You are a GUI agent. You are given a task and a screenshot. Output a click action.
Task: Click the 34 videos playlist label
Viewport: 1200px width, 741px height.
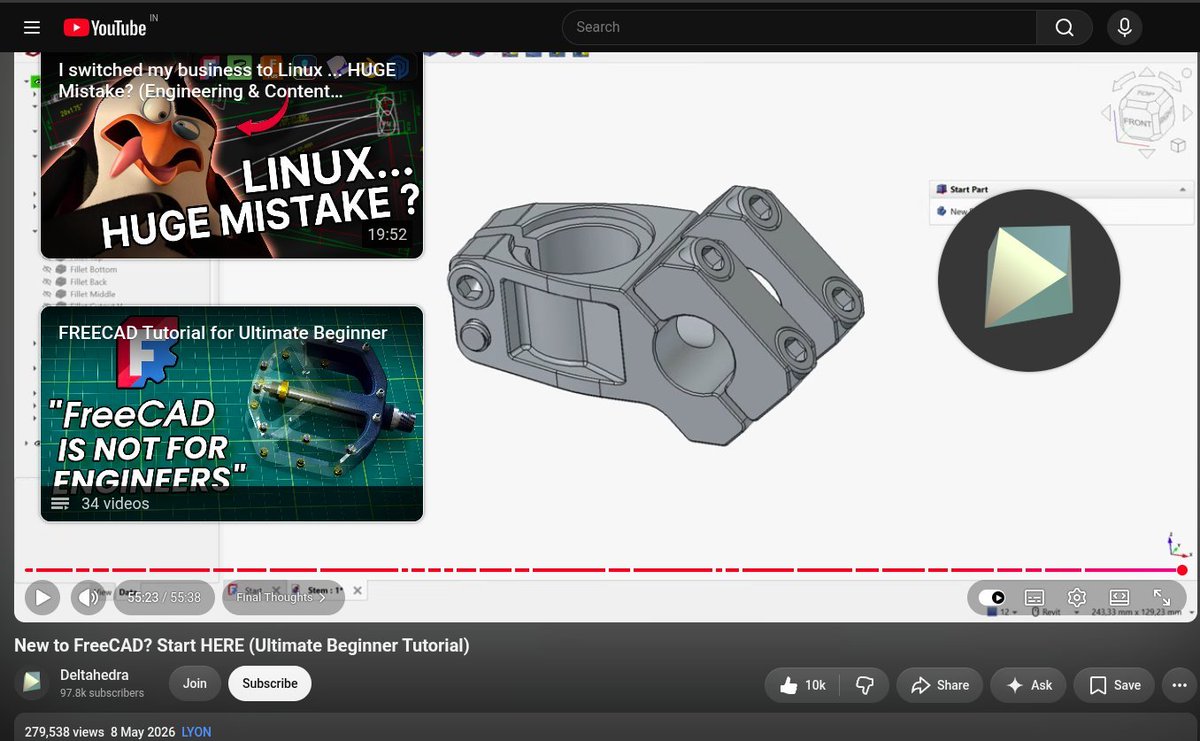115,504
